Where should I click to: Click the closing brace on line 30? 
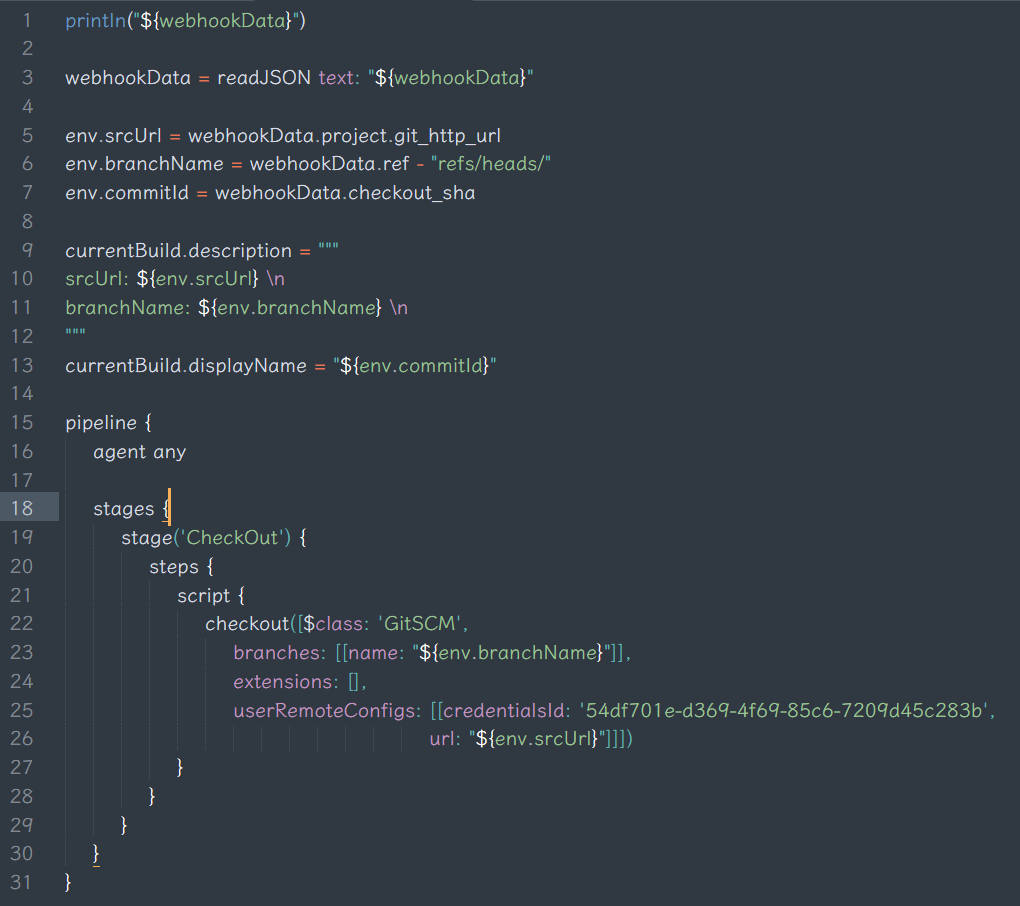(96, 855)
